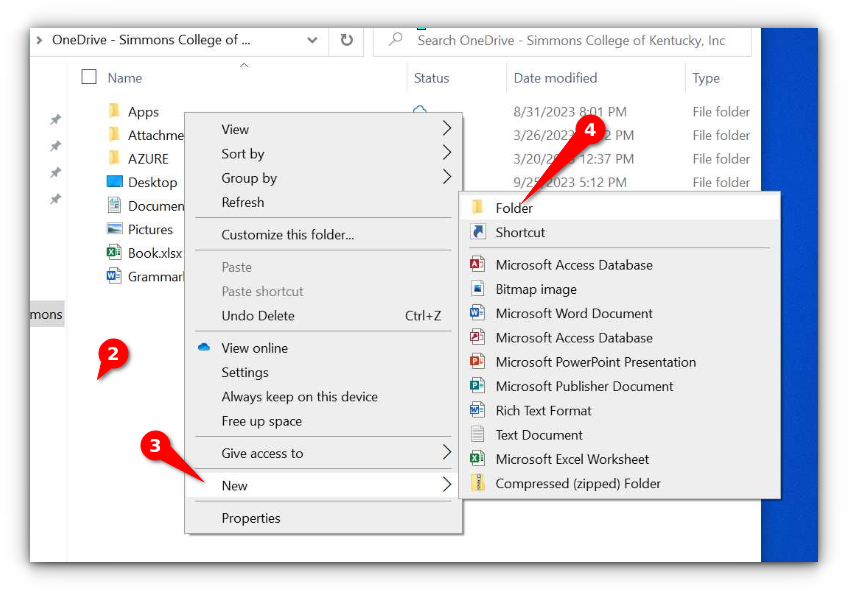Click the Folder icon in New submenu
Image resolution: width=848 pixels, height=594 pixels.
pos(477,207)
